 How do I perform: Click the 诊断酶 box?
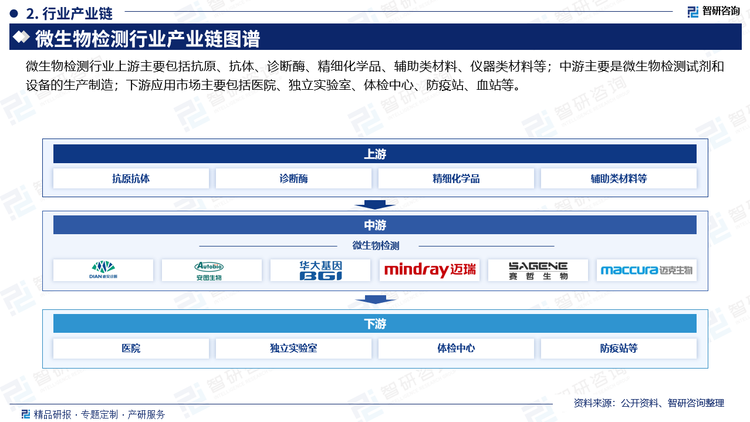point(294,178)
